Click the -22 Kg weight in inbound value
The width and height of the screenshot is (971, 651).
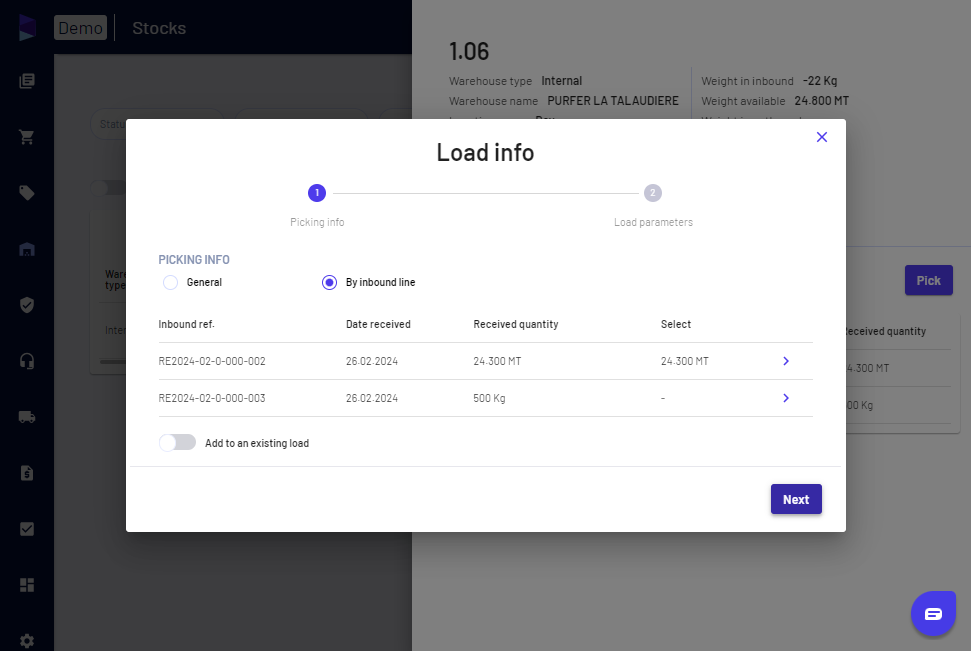click(820, 81)
